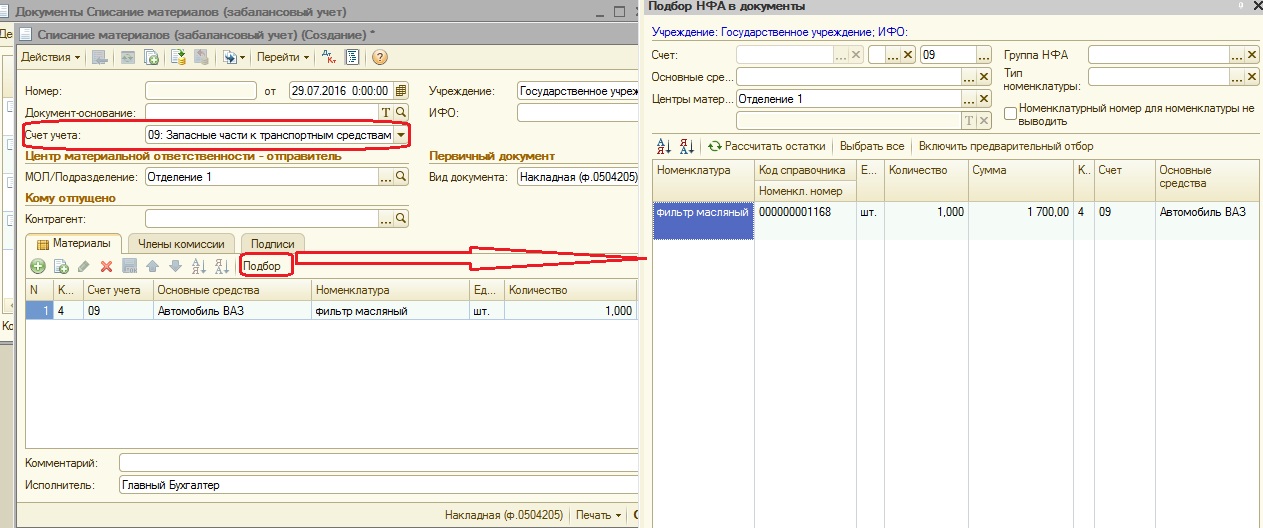Image resolution: width=1263 pixels, height=528 pixels.
Task: Click the search icon beside МОЛ/Подразделение field
Action: 401,177
